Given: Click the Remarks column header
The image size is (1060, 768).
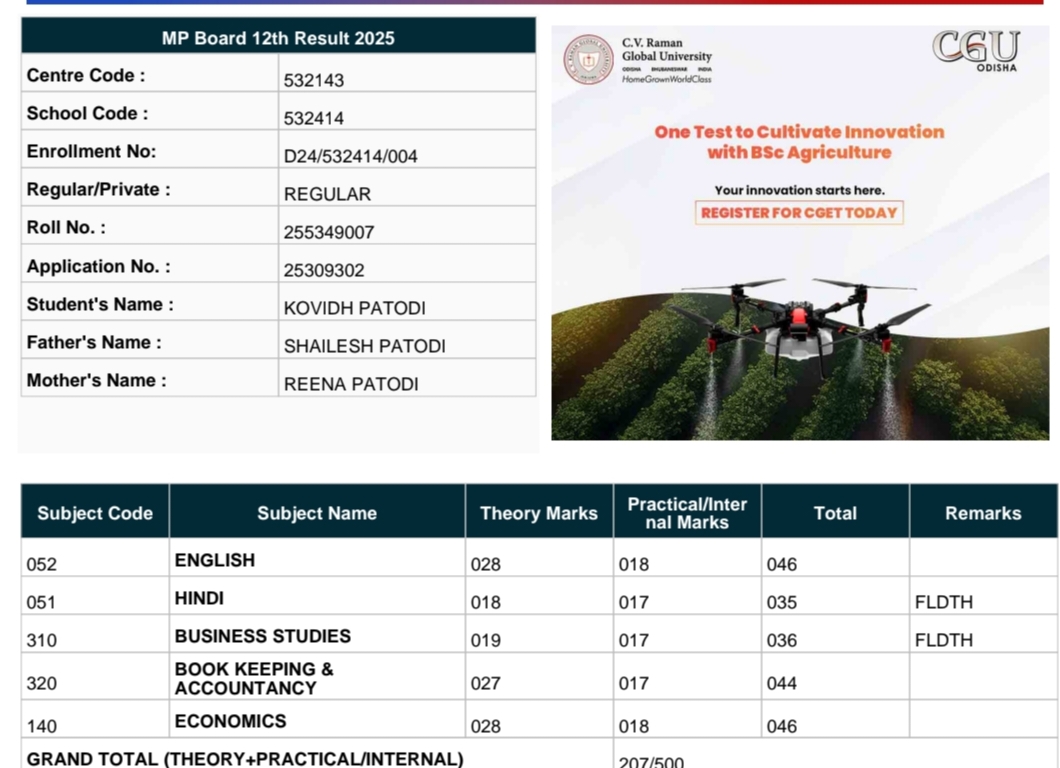Looking at the screenshot, I should (983, 513).
